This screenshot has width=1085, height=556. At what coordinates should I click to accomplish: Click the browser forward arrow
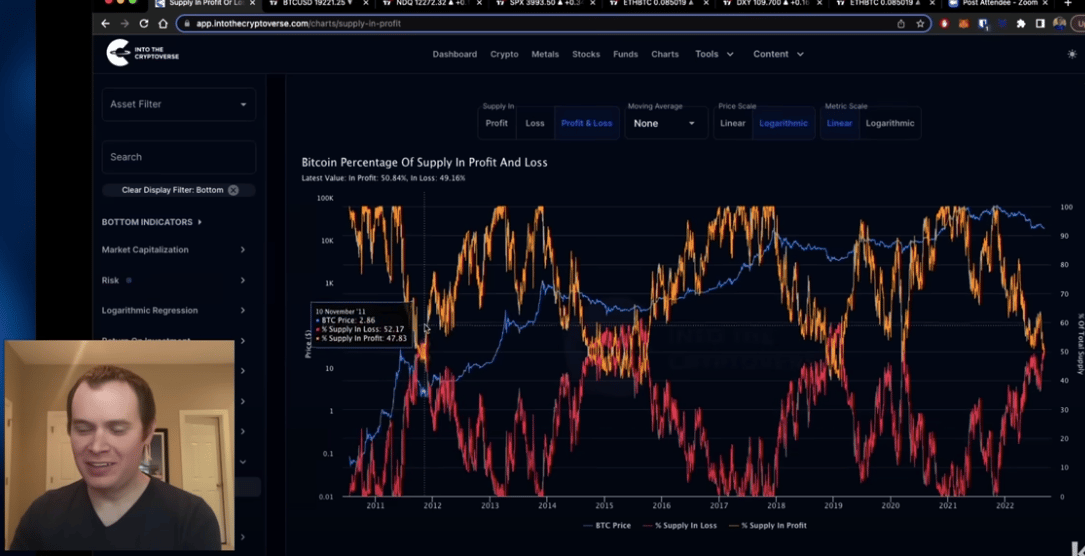tap(124, 24)
